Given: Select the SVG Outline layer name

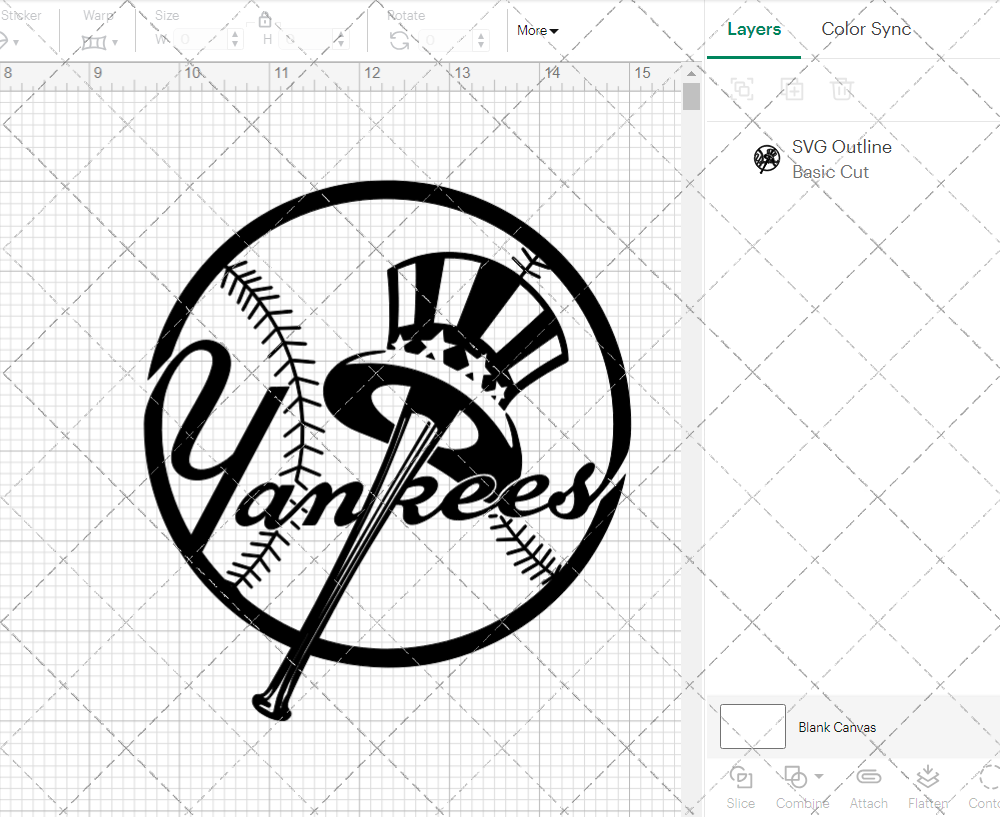Looking at the screenshot, I should [842, 147].
